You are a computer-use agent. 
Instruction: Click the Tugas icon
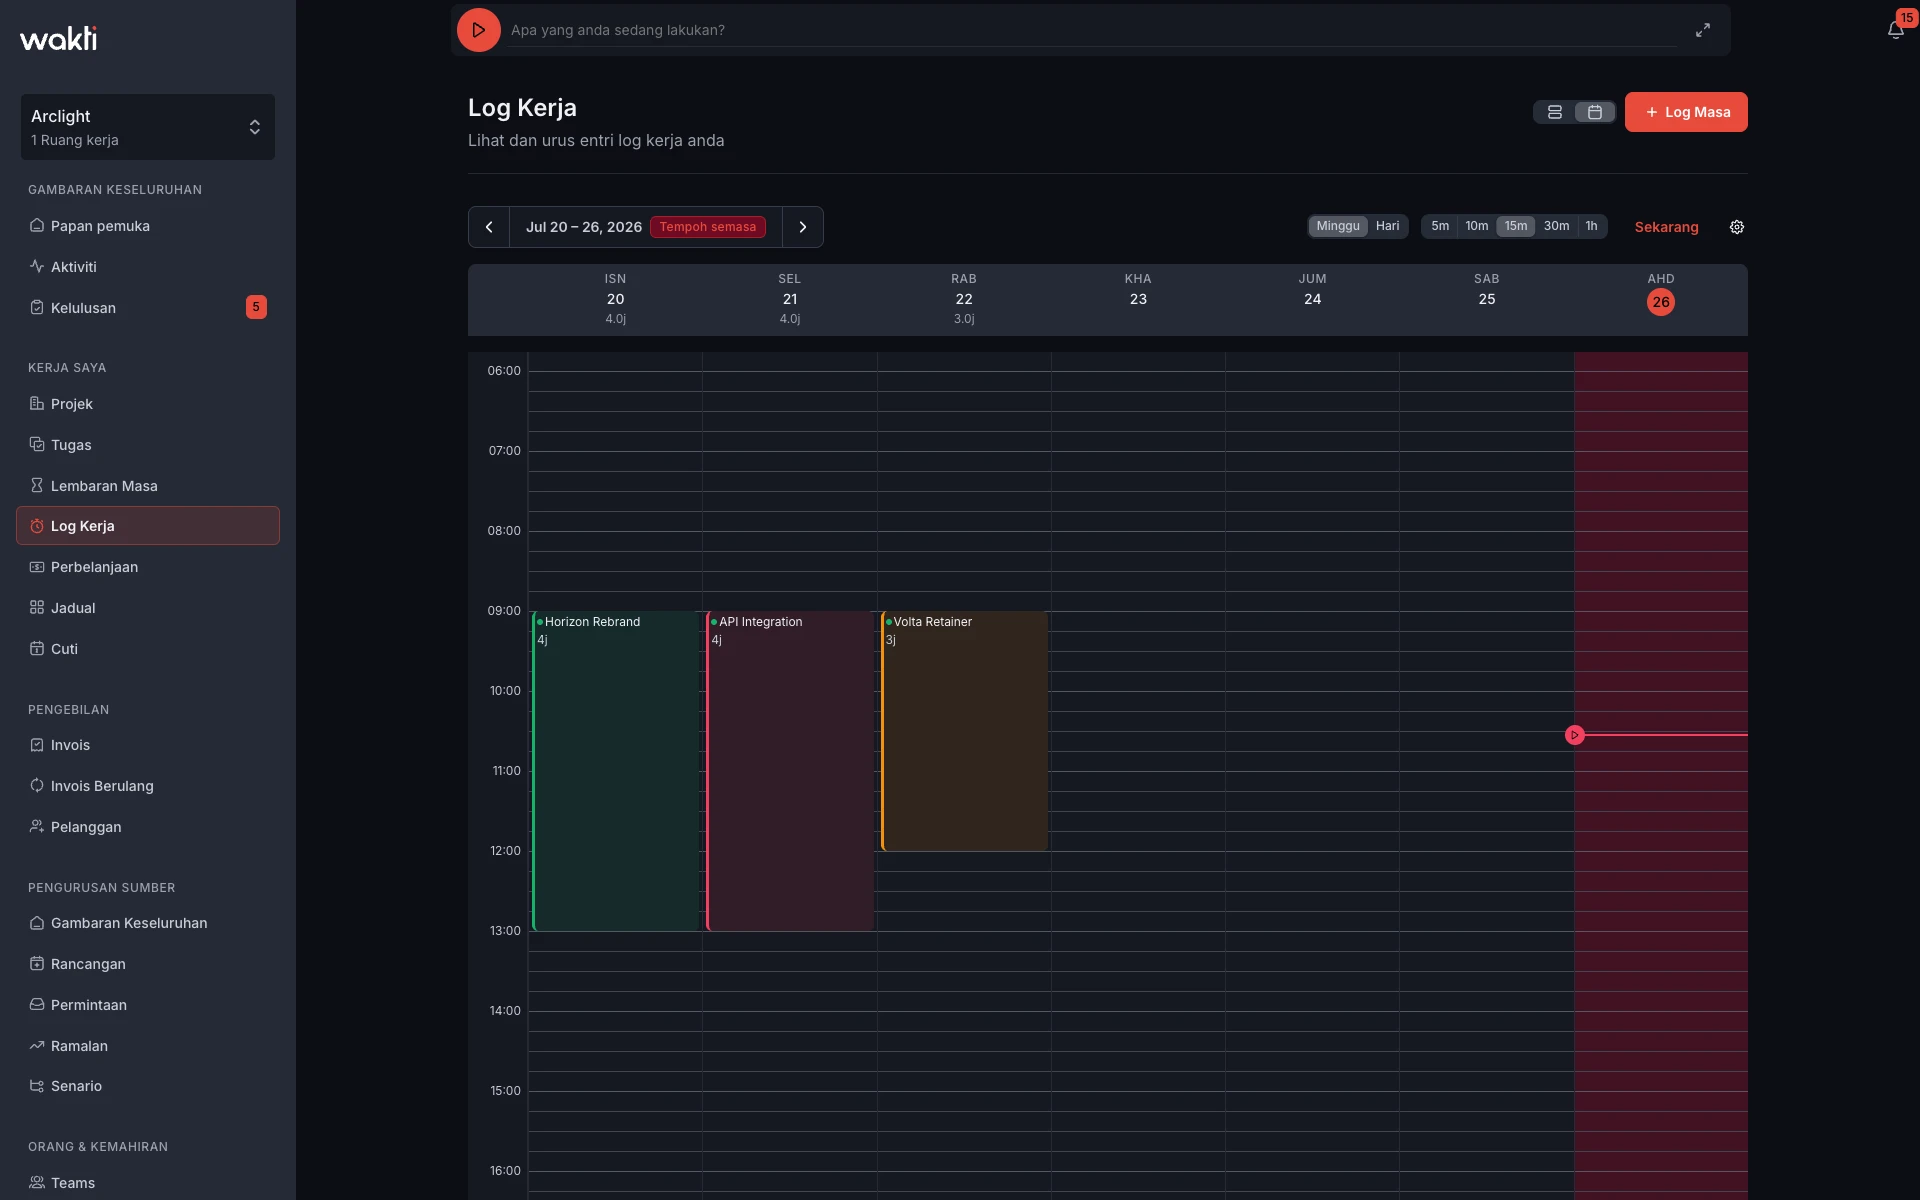pyautogui.click(x=37, y=445)
